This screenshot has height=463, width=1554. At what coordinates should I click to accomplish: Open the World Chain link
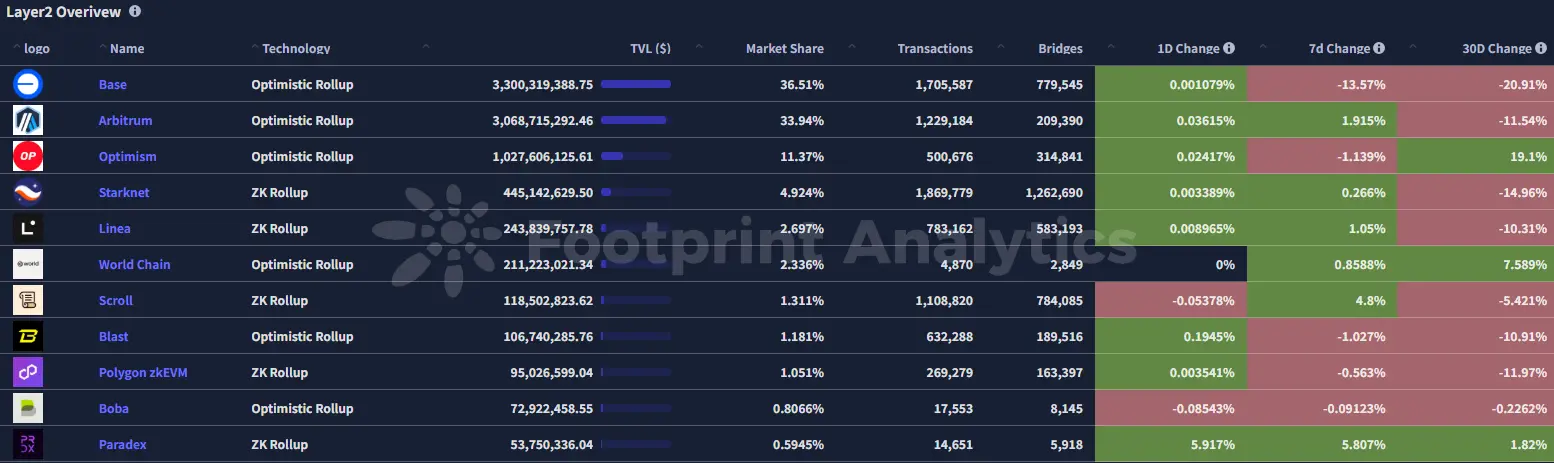[x=134, y=265]
